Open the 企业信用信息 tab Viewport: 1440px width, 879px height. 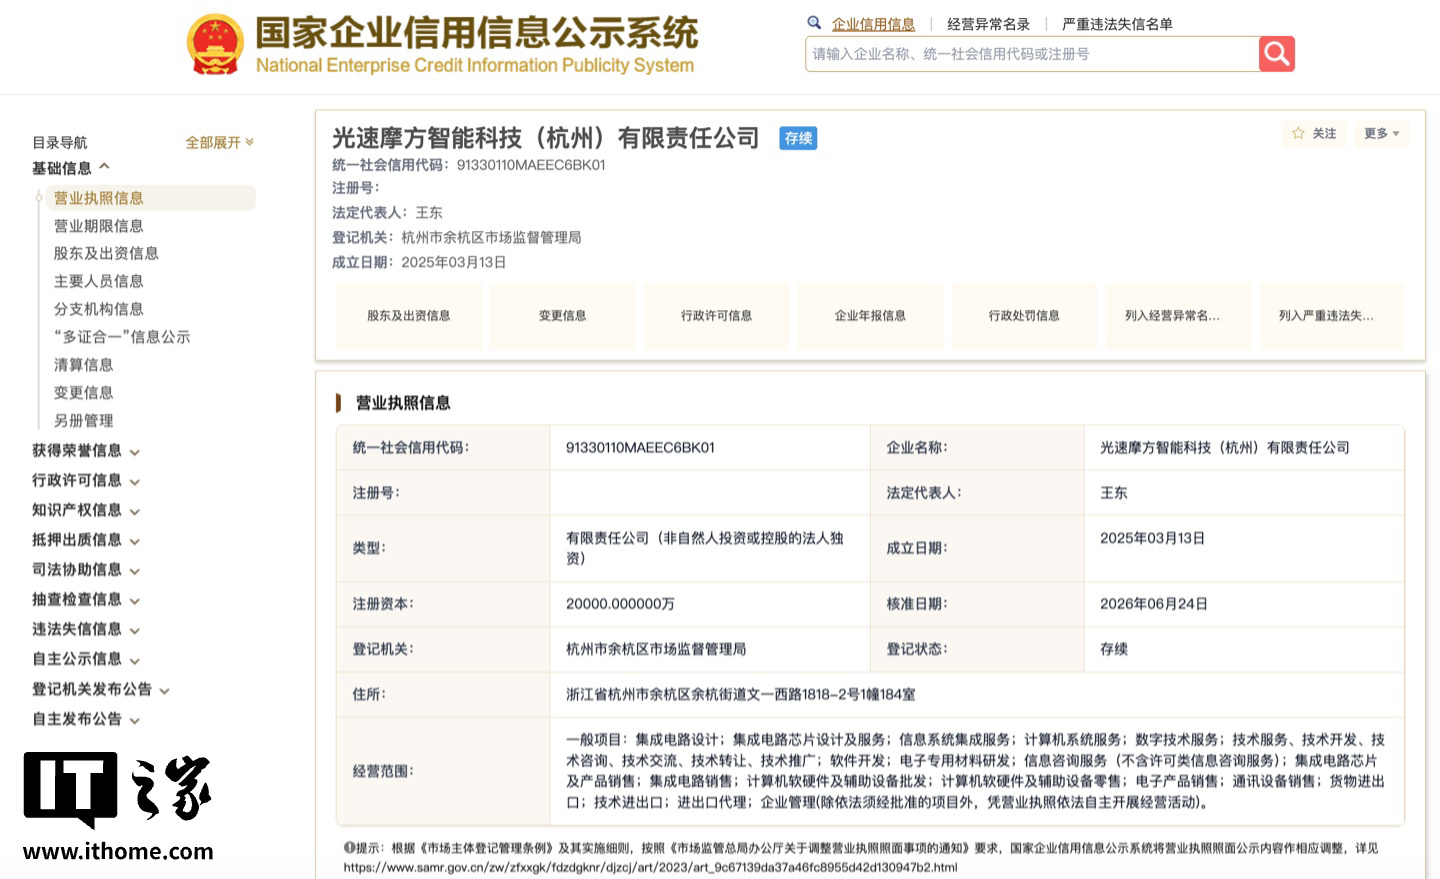[x=873, y=24]
